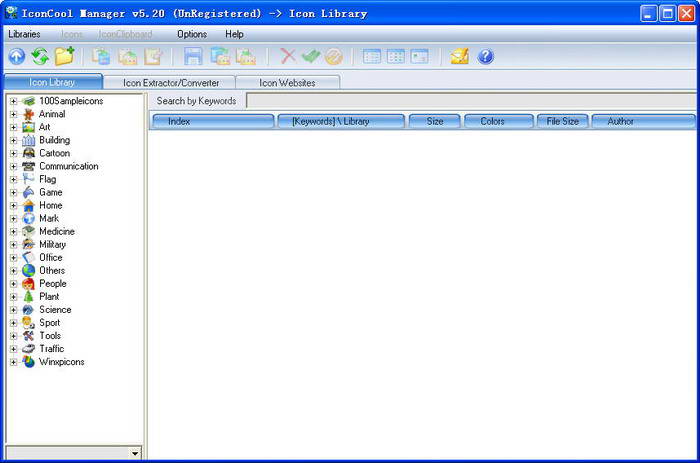The width and height of the screenshot is (700, 463).
Task: Expand the Office tree node
Action: click(x=13, y=258)
